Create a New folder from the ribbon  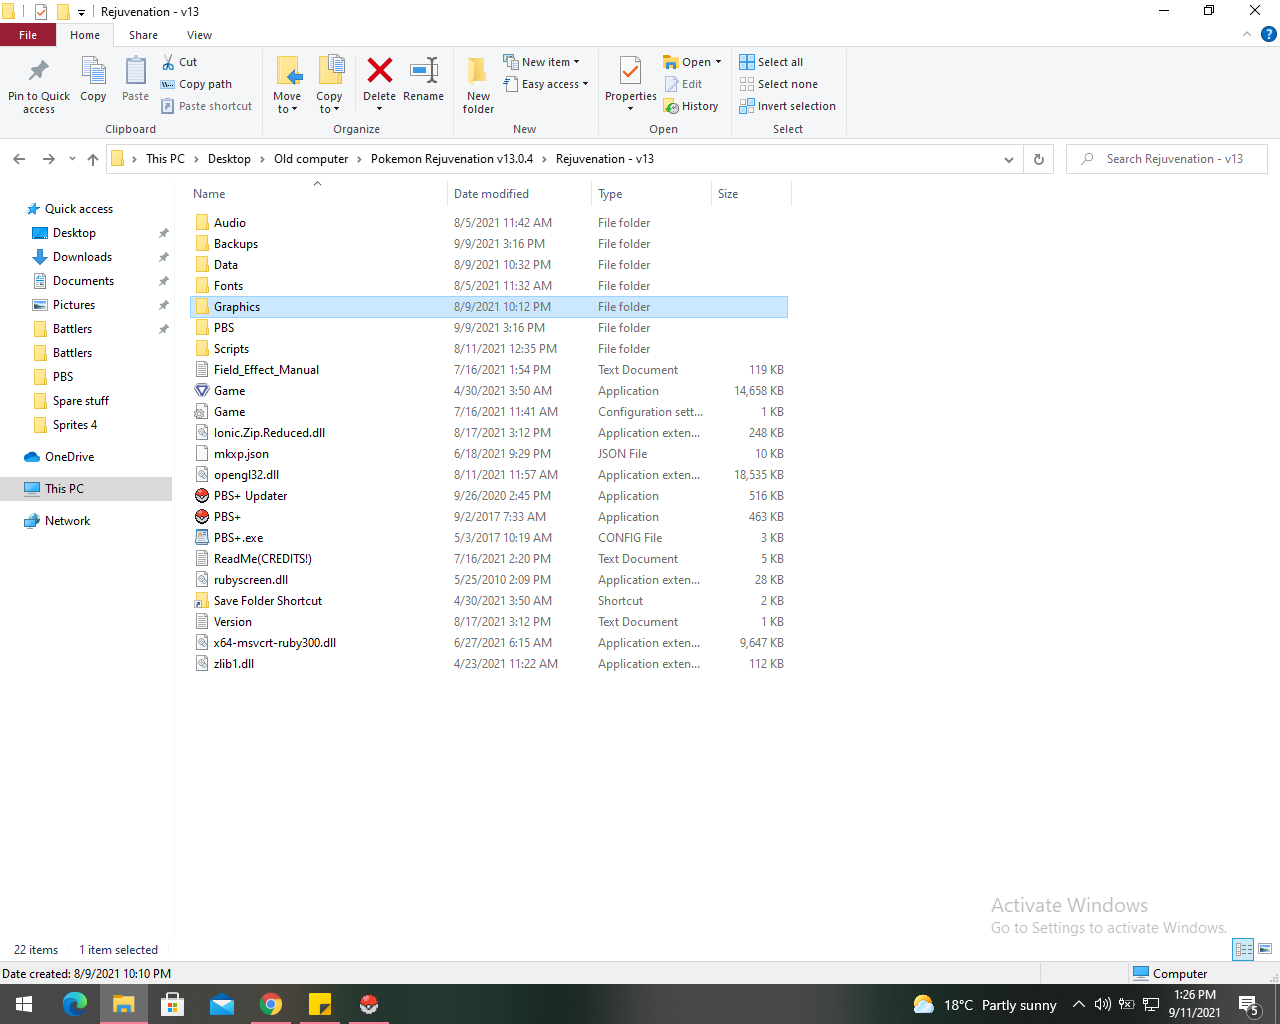tap(478, 84)
